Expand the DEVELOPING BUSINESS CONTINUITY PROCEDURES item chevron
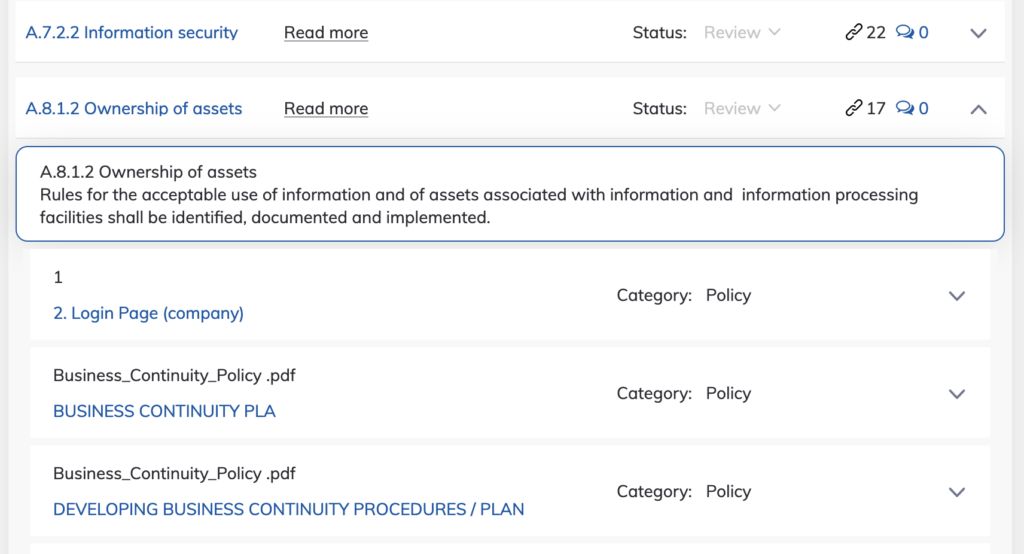The width and height of the screenshot is (1024, 554). [957, 492]
